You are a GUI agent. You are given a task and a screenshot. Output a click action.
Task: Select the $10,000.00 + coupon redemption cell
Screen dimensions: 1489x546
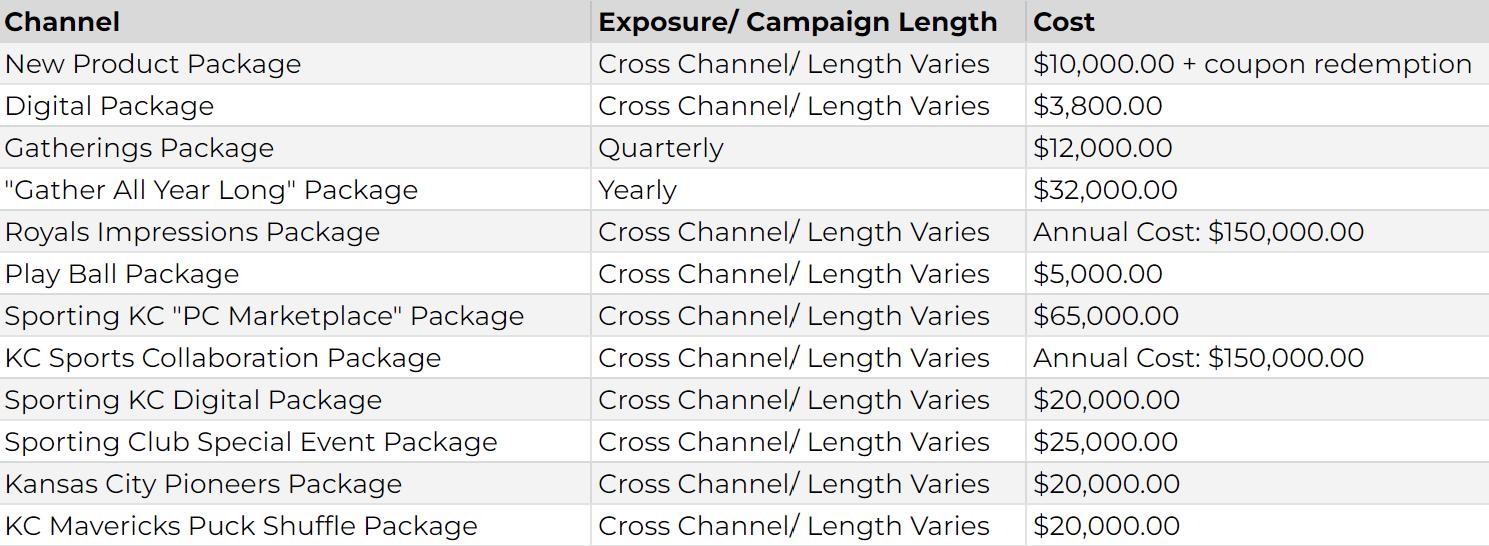(x=1252, y=64)
